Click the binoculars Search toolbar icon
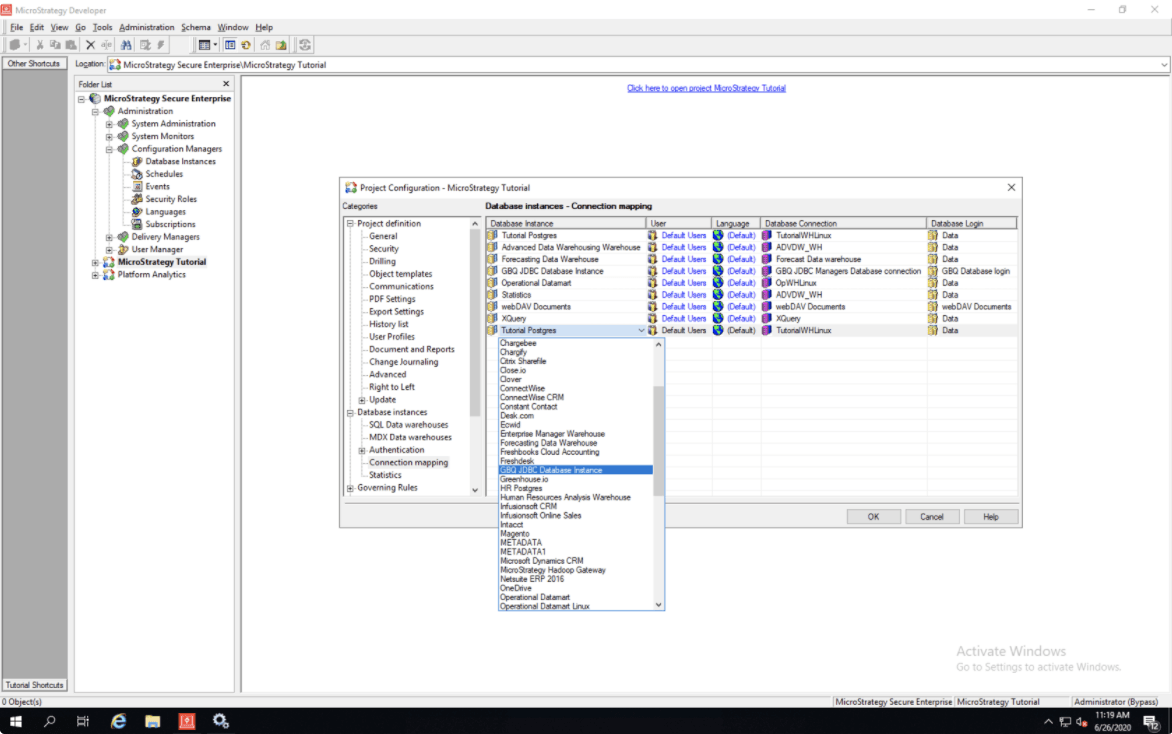The image size is (1172, 734). [x=126, y=45]
